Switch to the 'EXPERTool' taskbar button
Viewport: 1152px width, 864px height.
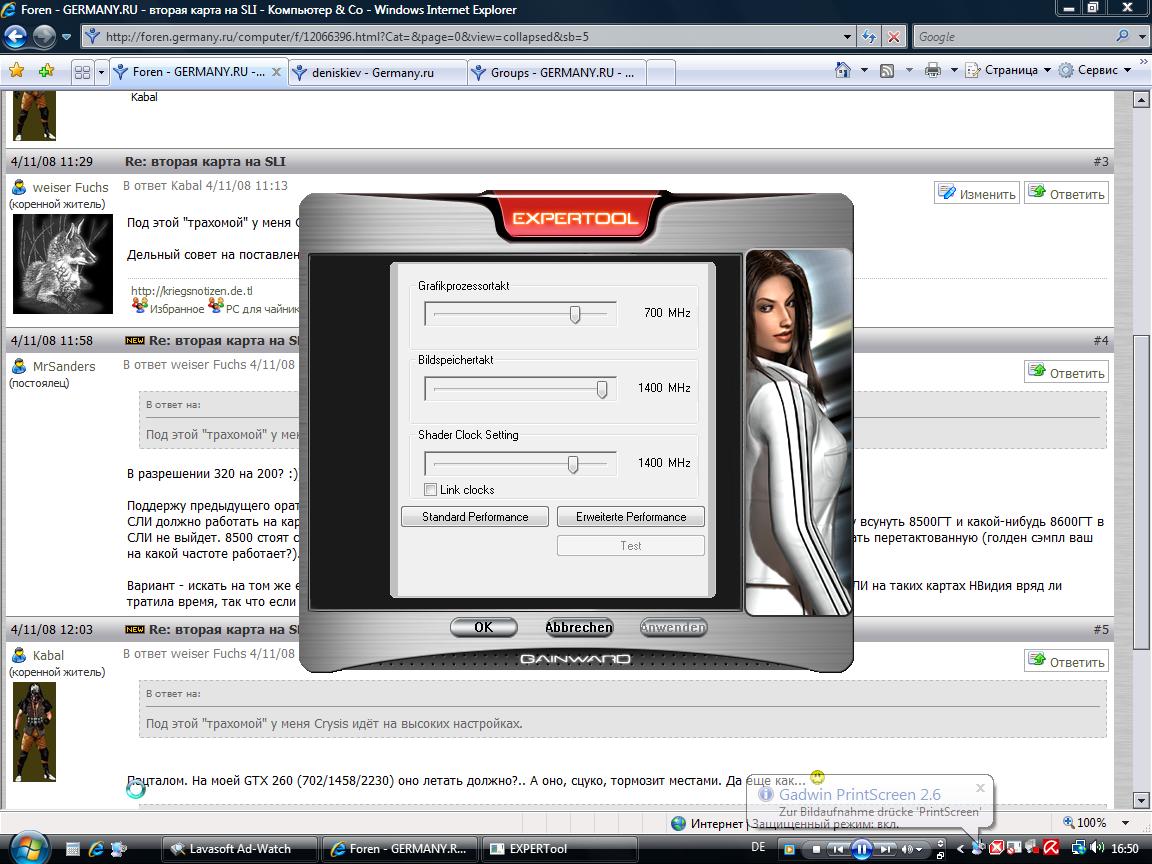coord(559,849)
